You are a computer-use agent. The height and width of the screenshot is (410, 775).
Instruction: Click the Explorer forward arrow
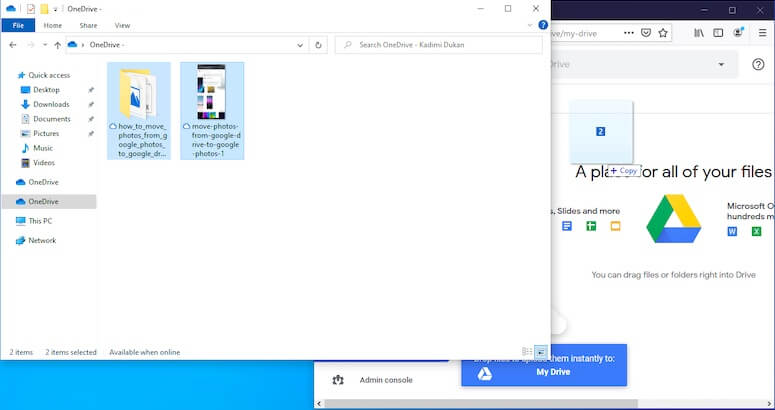(31, 45)
